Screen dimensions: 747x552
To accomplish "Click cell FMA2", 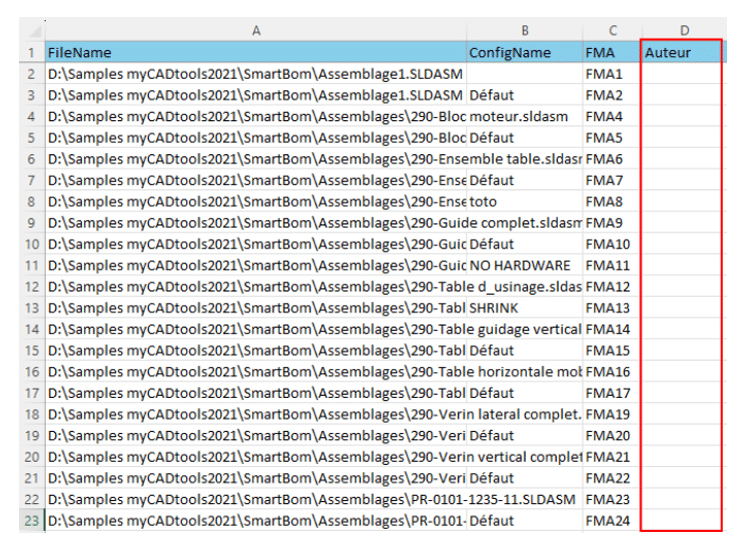I will point(612,95).
